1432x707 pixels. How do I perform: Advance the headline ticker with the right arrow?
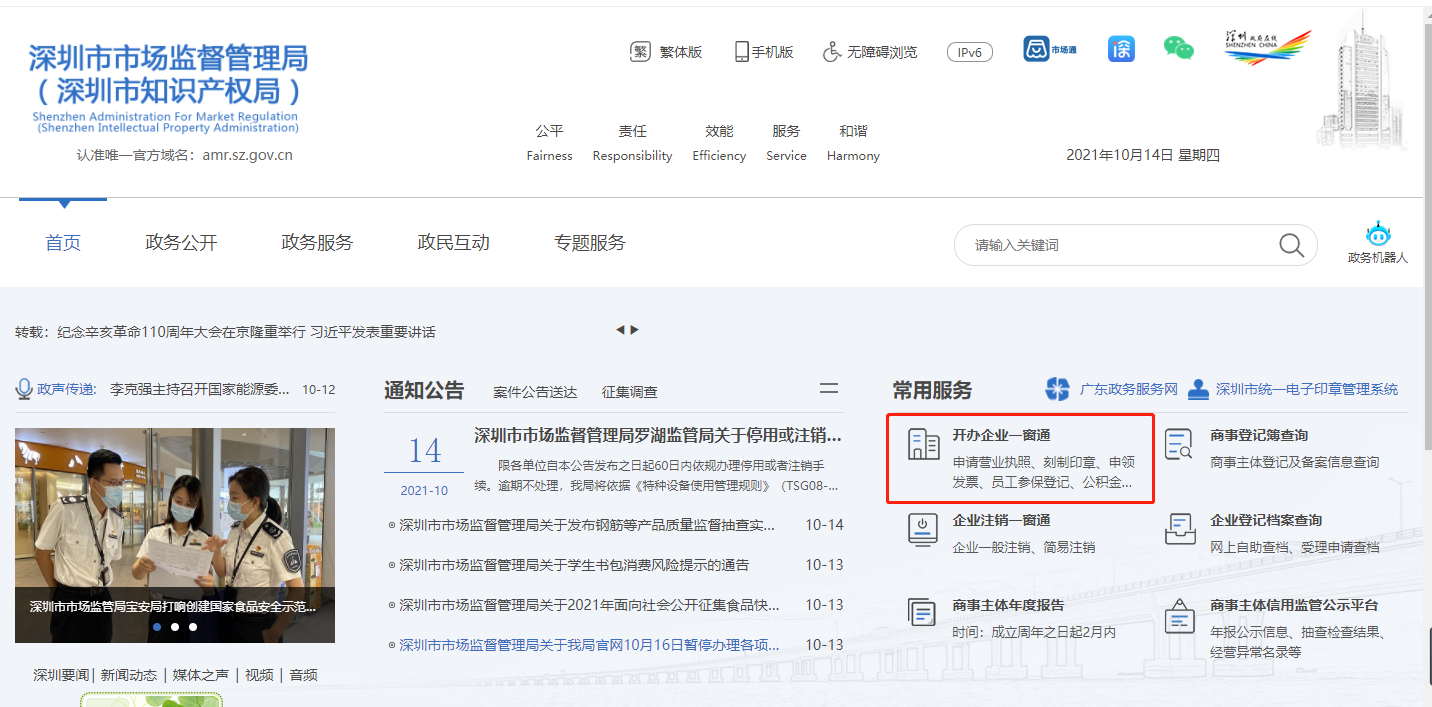tap(636, 329)
